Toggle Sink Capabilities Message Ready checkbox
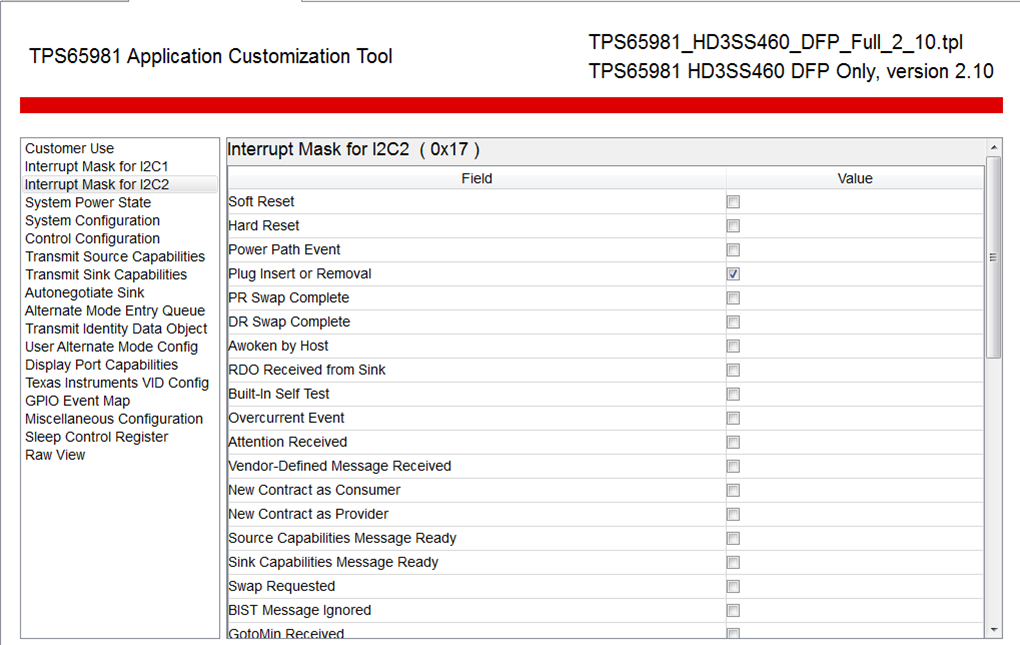Image resolution: width=1020 pixels, height=645 pixels. (x=733, y=563)
